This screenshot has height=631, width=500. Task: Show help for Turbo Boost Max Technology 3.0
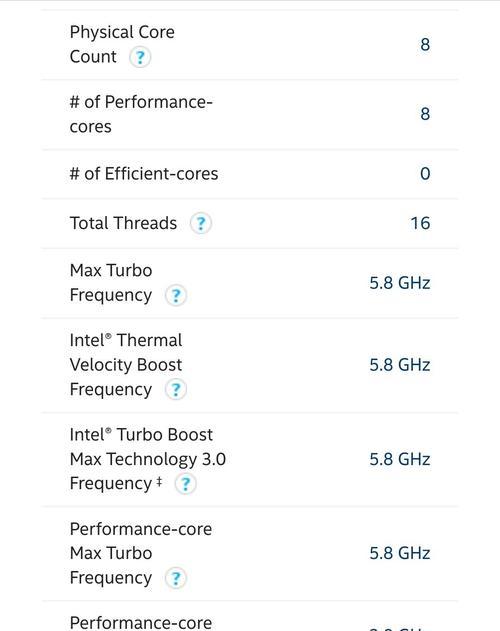pyautogui.click(x=185, y=484)
